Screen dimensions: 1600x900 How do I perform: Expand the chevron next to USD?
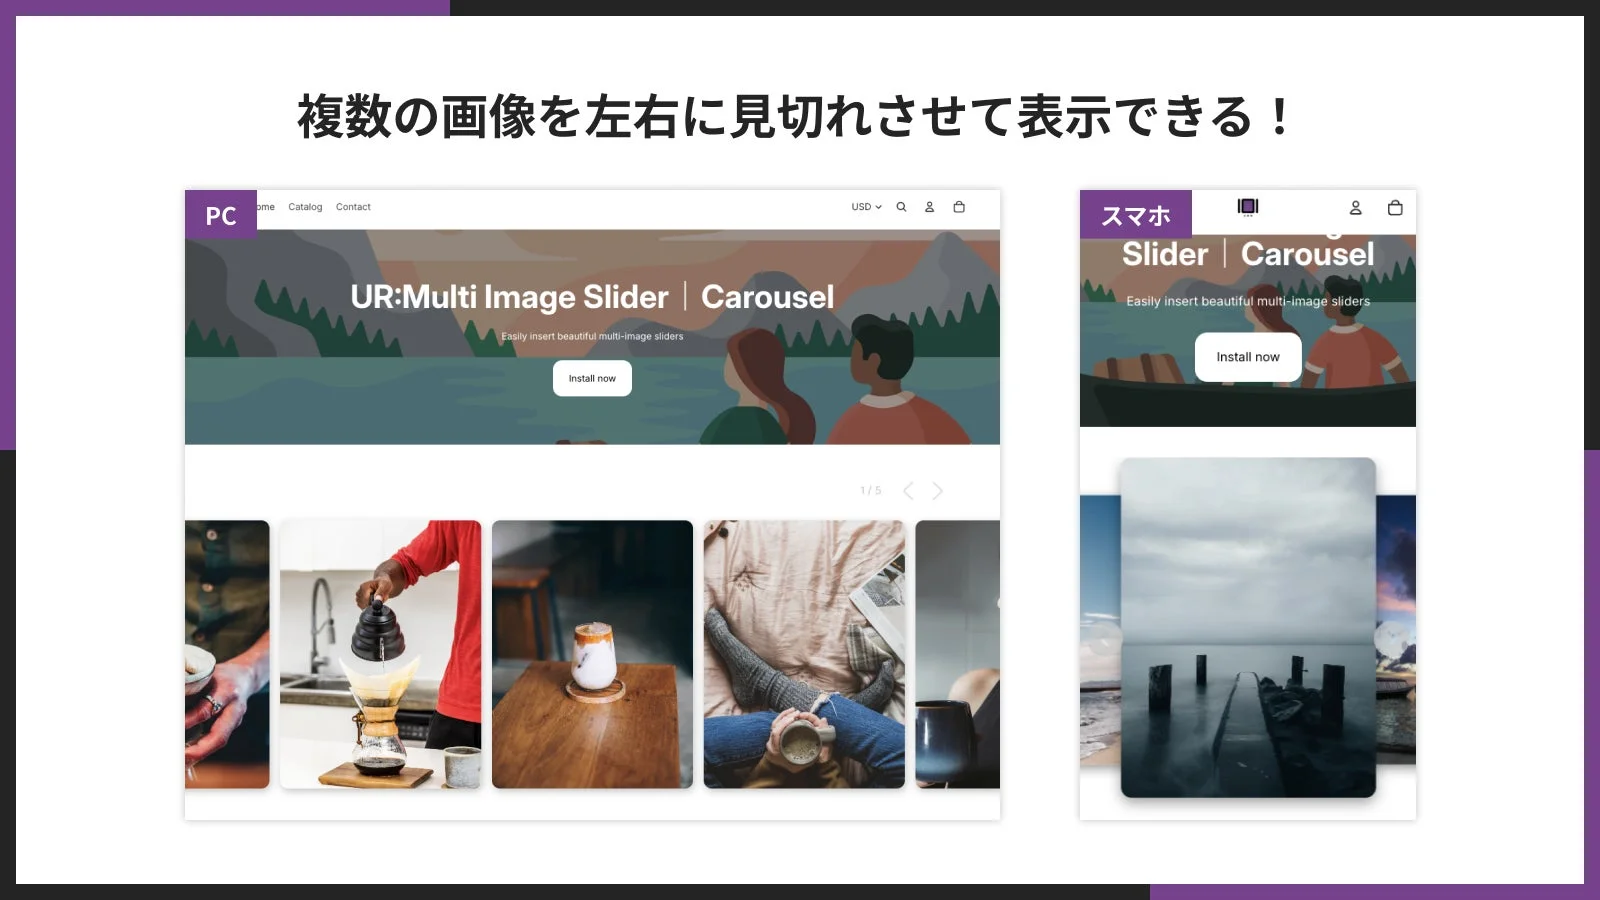[x=878, y=207]
